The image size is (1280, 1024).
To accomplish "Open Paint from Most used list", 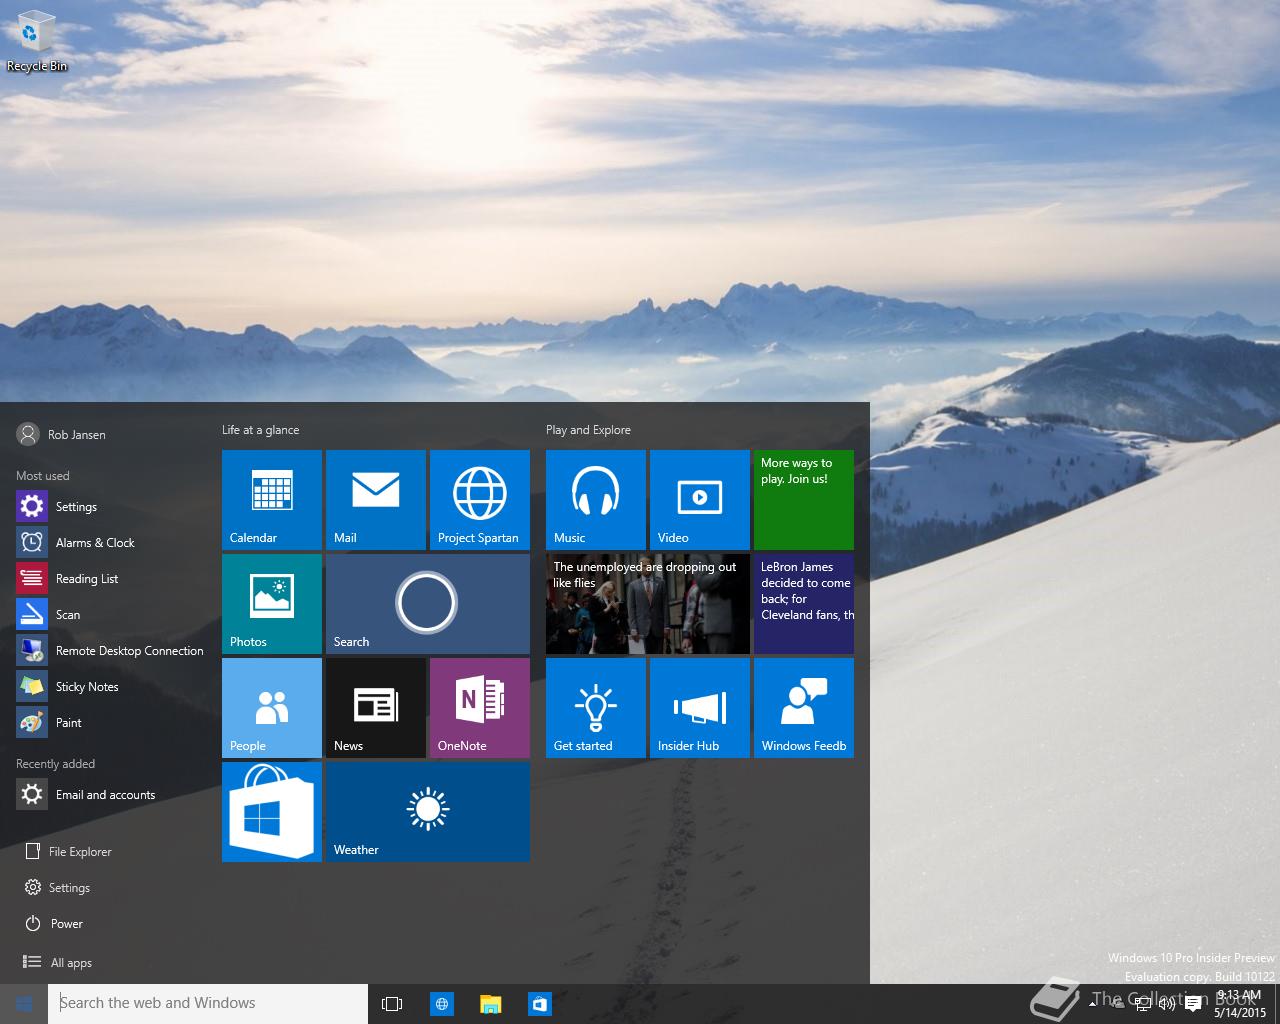I will tap(110, 723).
